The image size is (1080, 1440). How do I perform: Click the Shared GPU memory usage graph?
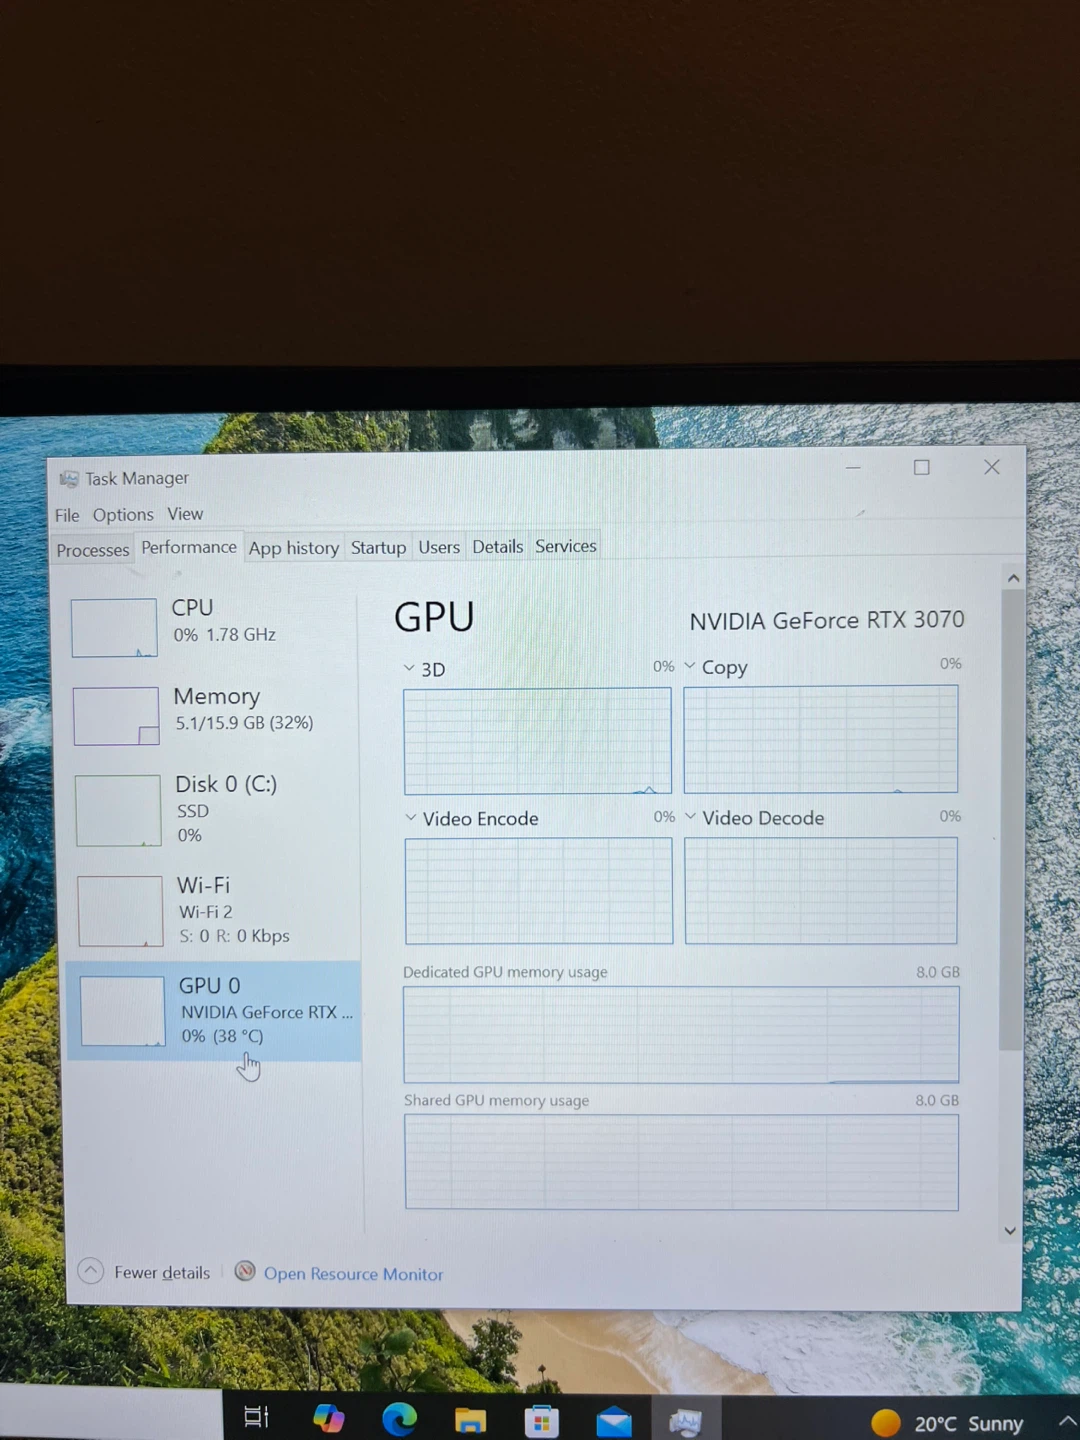tap(682, 1162)
